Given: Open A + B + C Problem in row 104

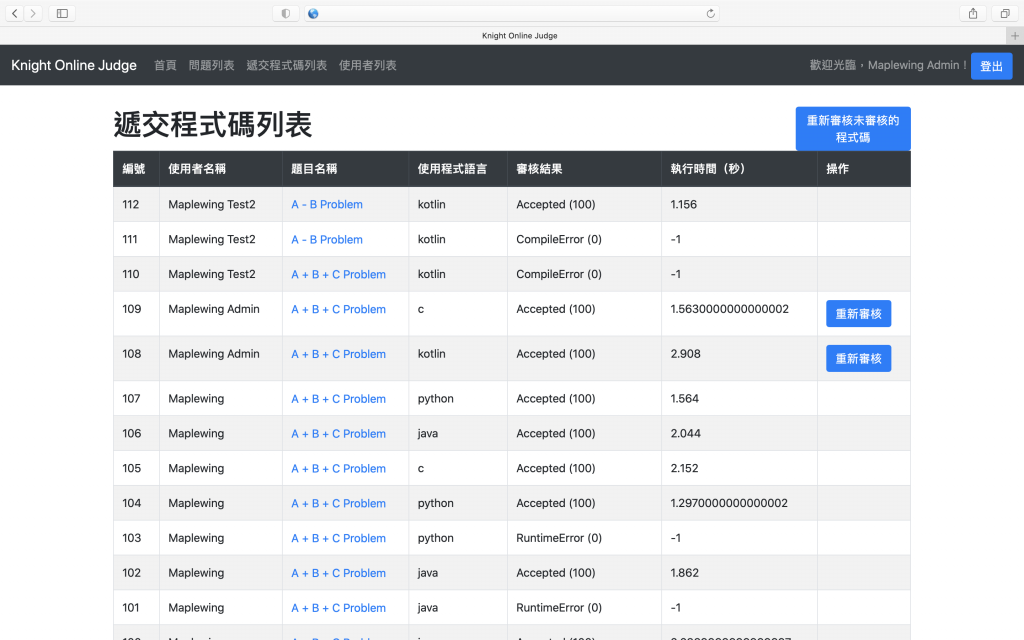Looking at the screenshot, I should pyautogui.click(x=338, y=504).
